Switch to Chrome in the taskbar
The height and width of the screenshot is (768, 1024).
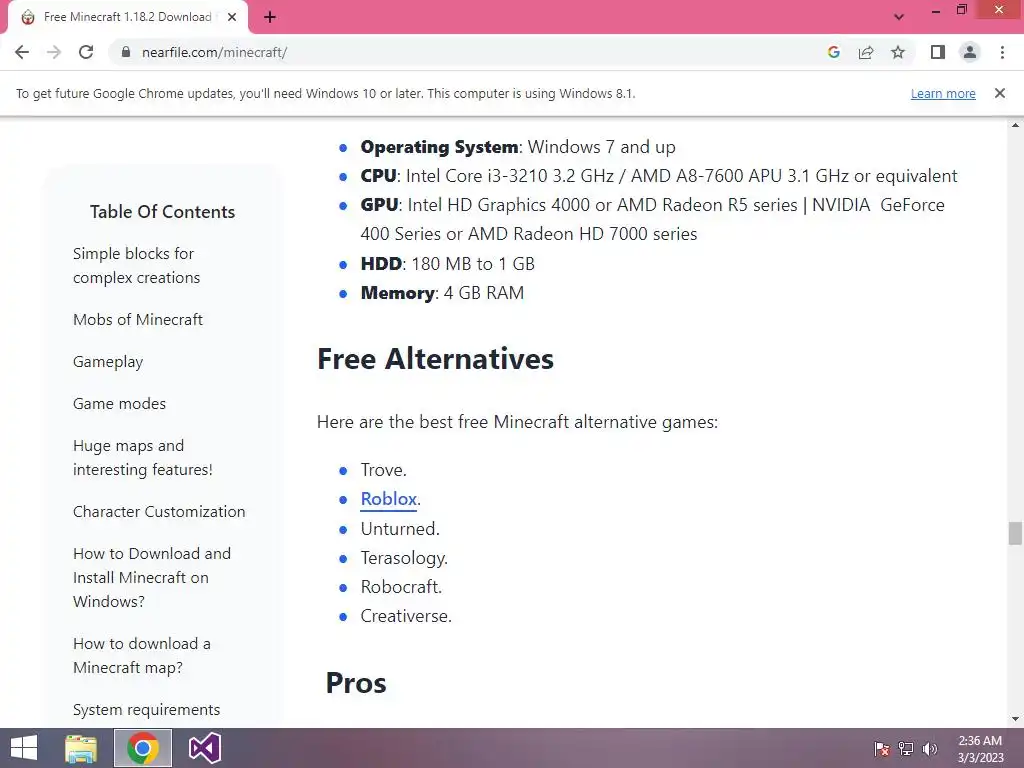pos(143,748)
